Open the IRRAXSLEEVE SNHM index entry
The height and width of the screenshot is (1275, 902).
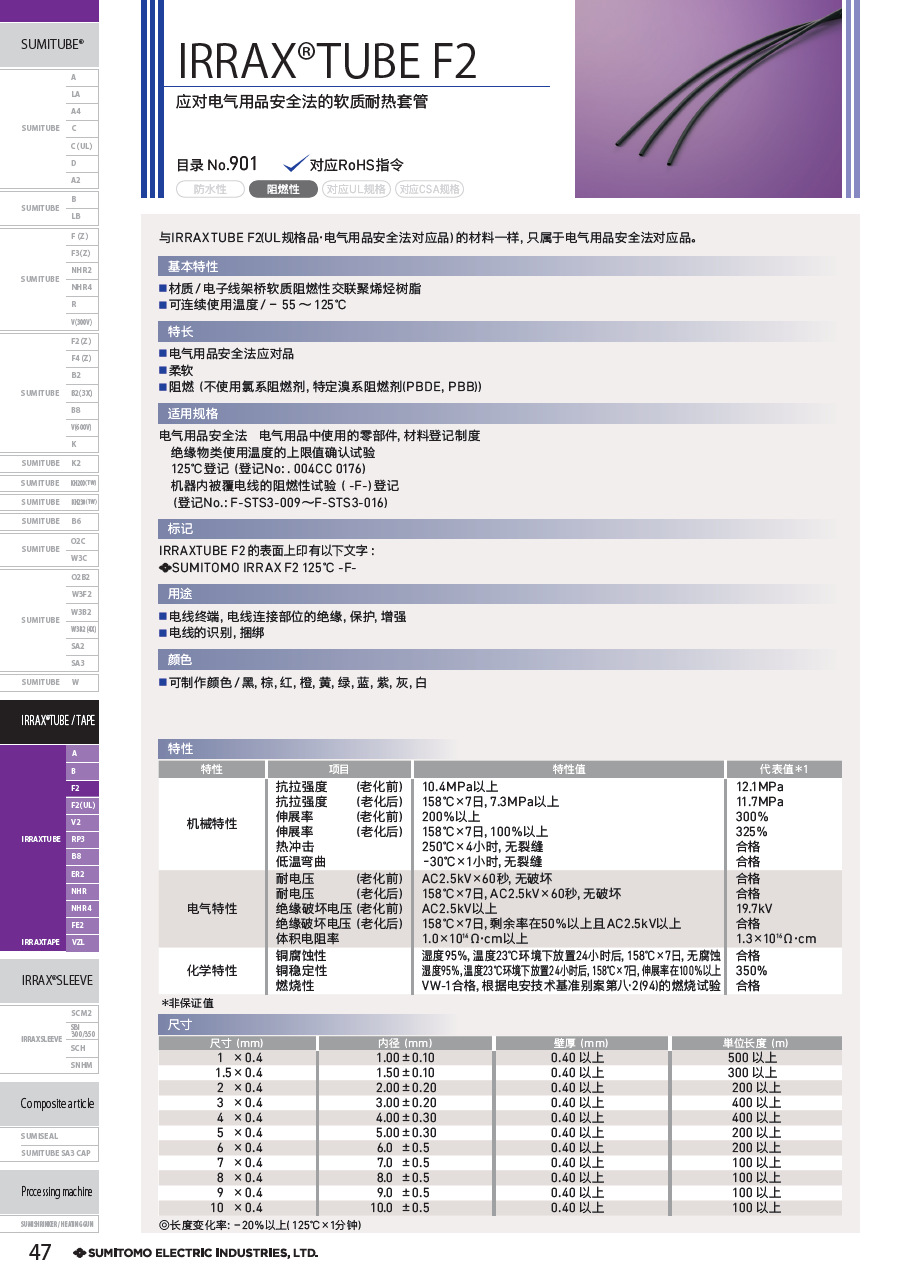tap(83, 1065)
